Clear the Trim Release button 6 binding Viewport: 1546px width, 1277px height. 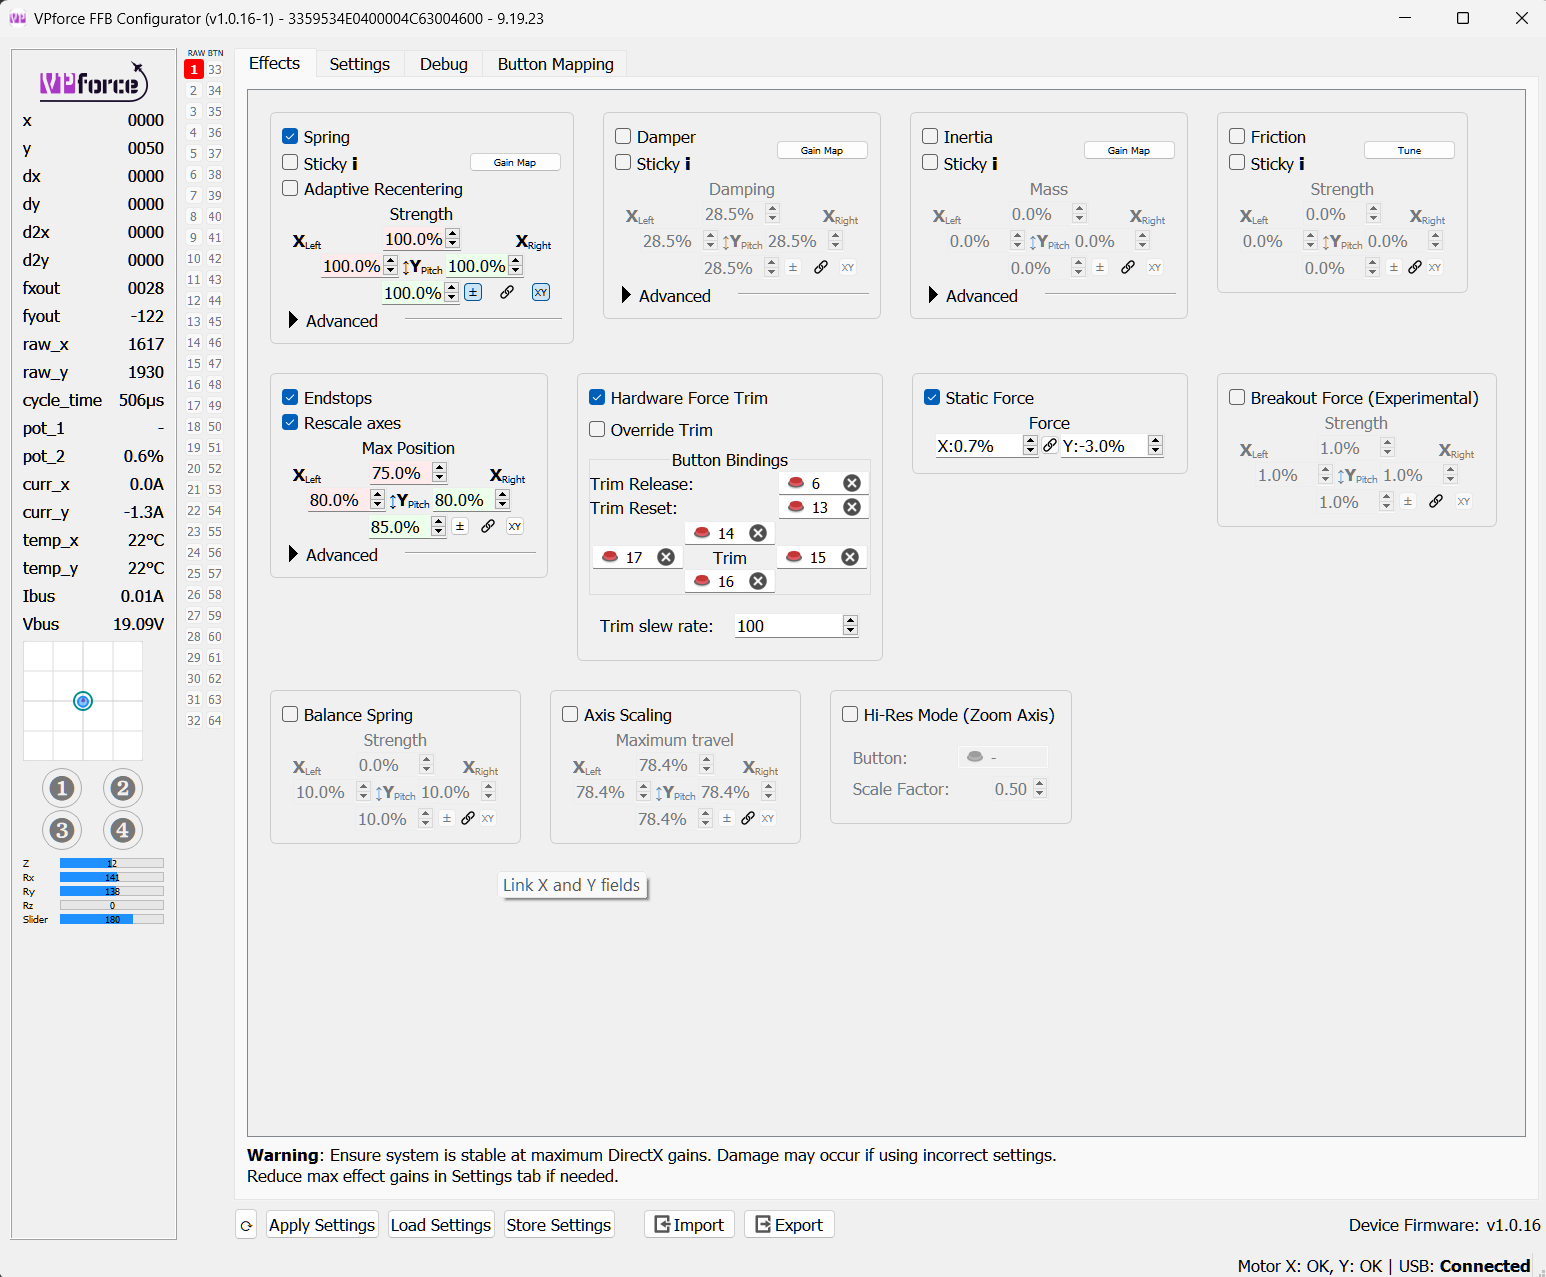[x=852, y=483]
